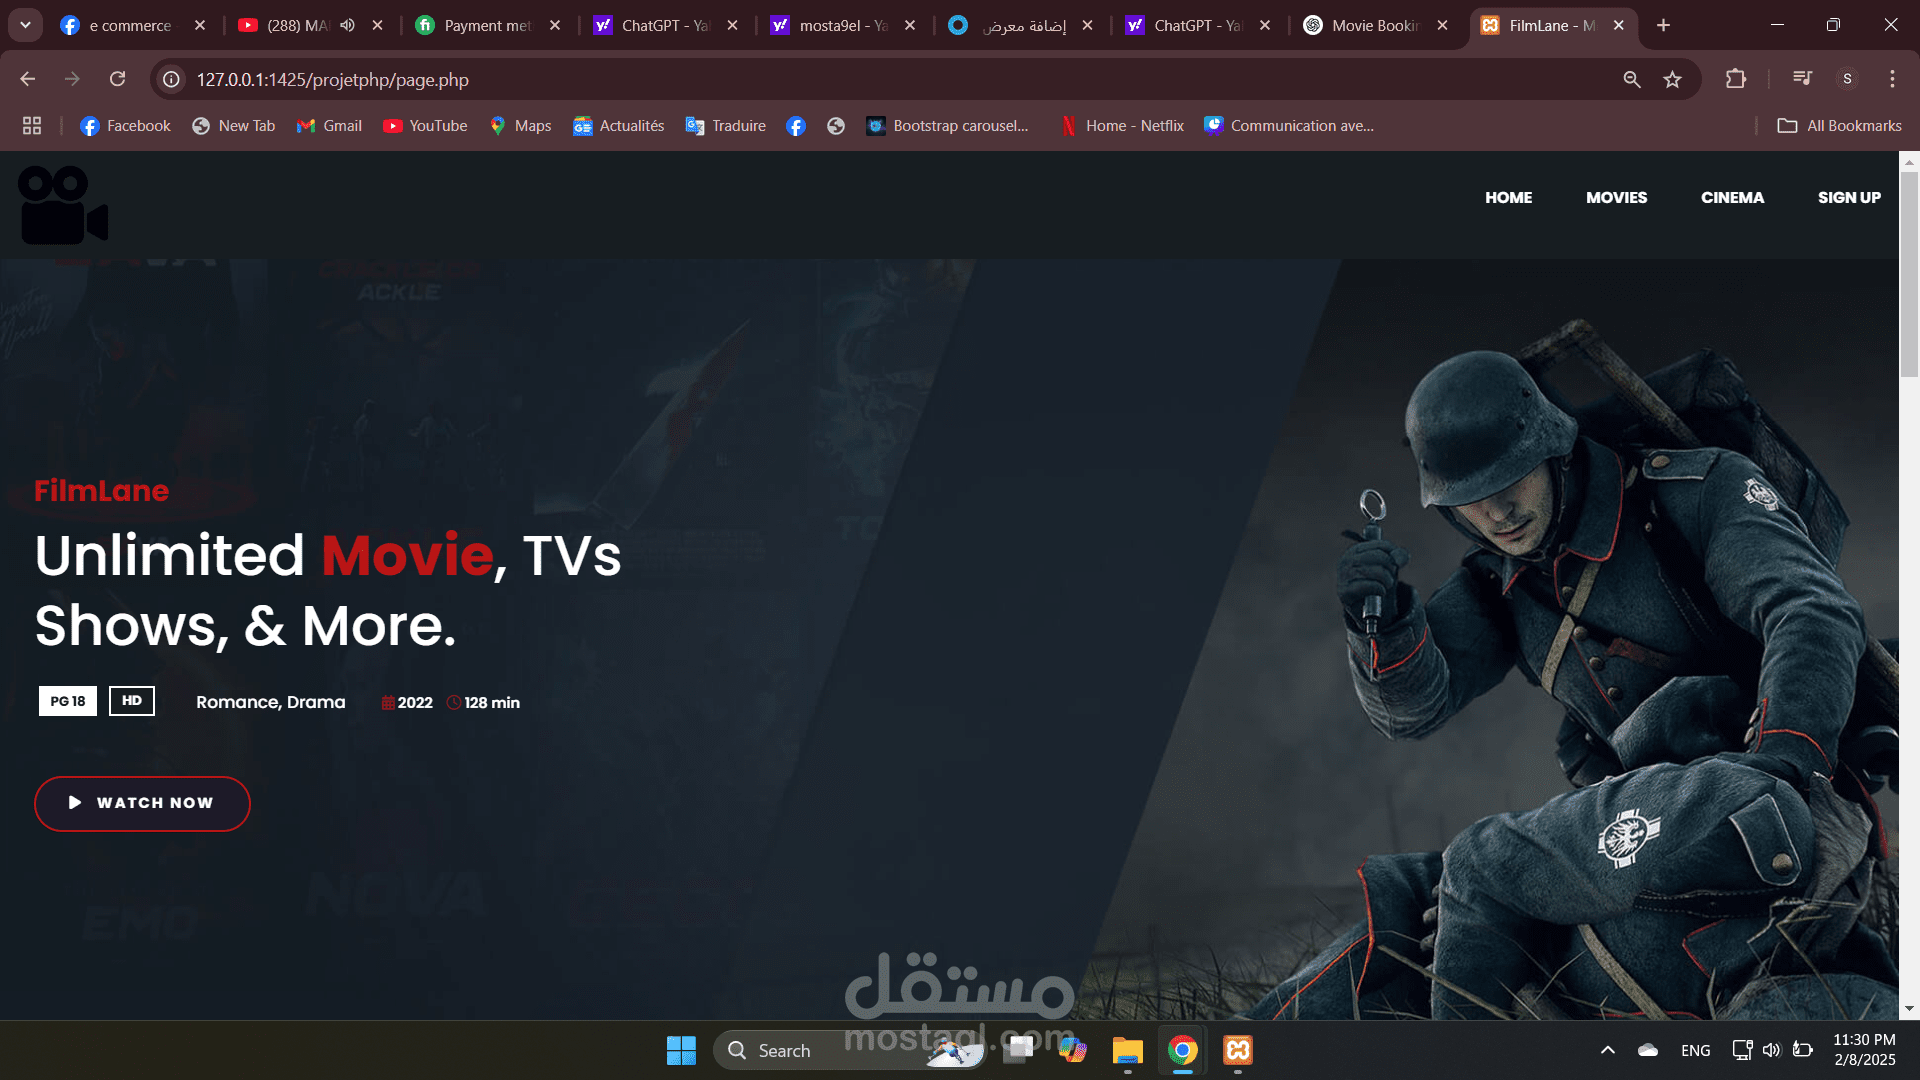Open the Extensions puzzle icon
Viewport: 1920px width, 1080px height.
pyautogui.click(x=1736, y=79)
